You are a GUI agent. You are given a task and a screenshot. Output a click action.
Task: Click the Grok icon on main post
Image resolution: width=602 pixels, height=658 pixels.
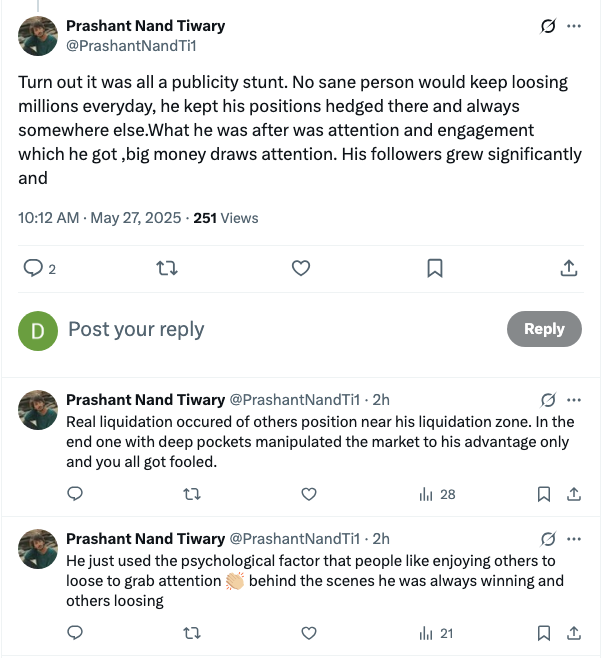click(547, 26)
